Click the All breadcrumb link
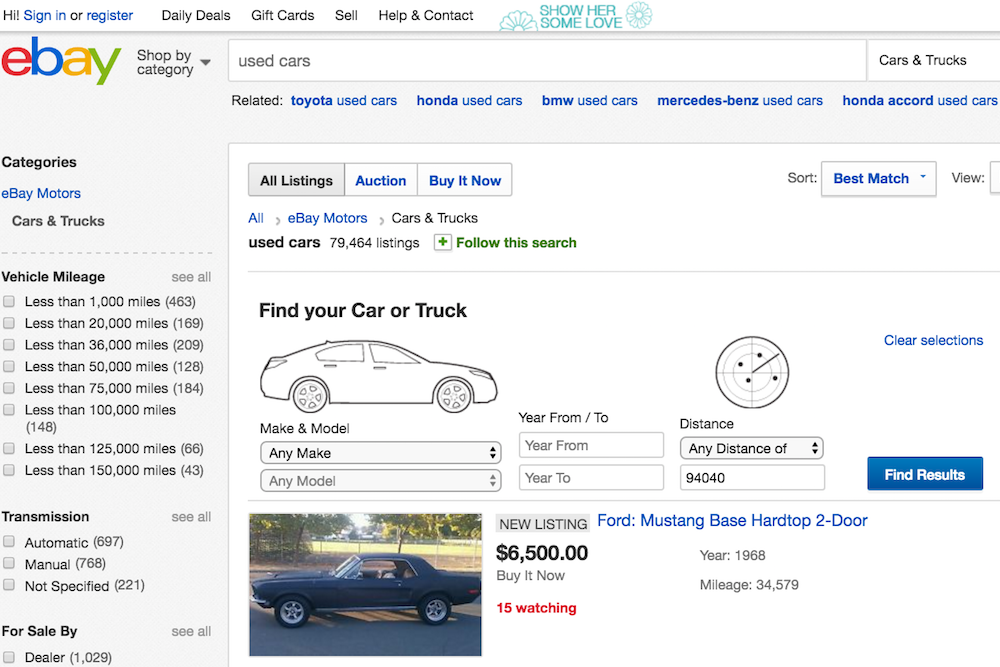Image resolution: width=1000 pixels, height=667 pixels. click(256, 218)
